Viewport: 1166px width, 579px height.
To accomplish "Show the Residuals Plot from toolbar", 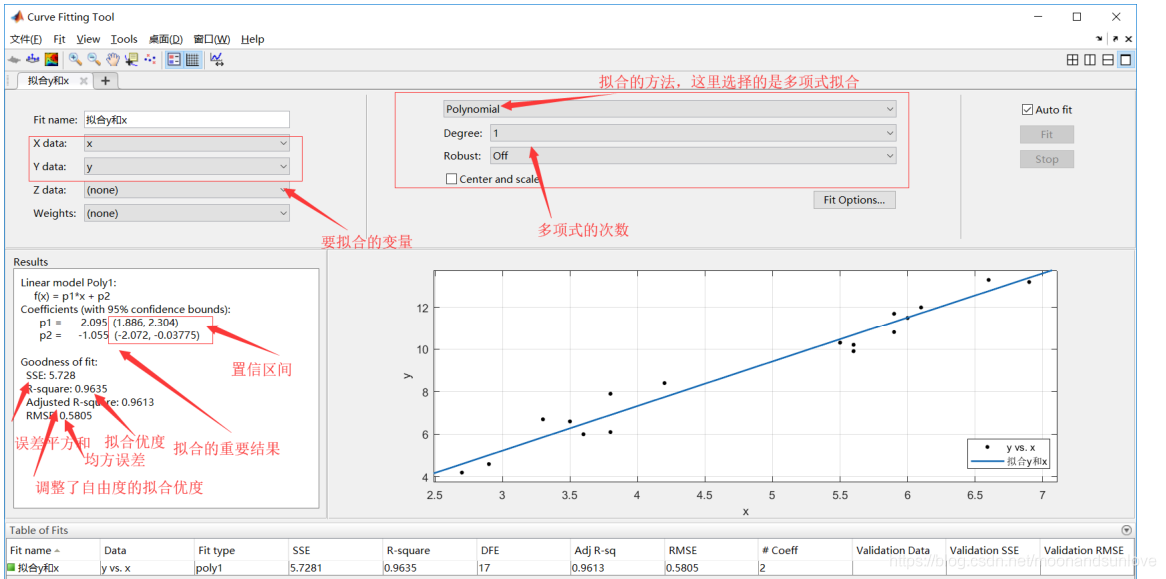I will 32,59.
